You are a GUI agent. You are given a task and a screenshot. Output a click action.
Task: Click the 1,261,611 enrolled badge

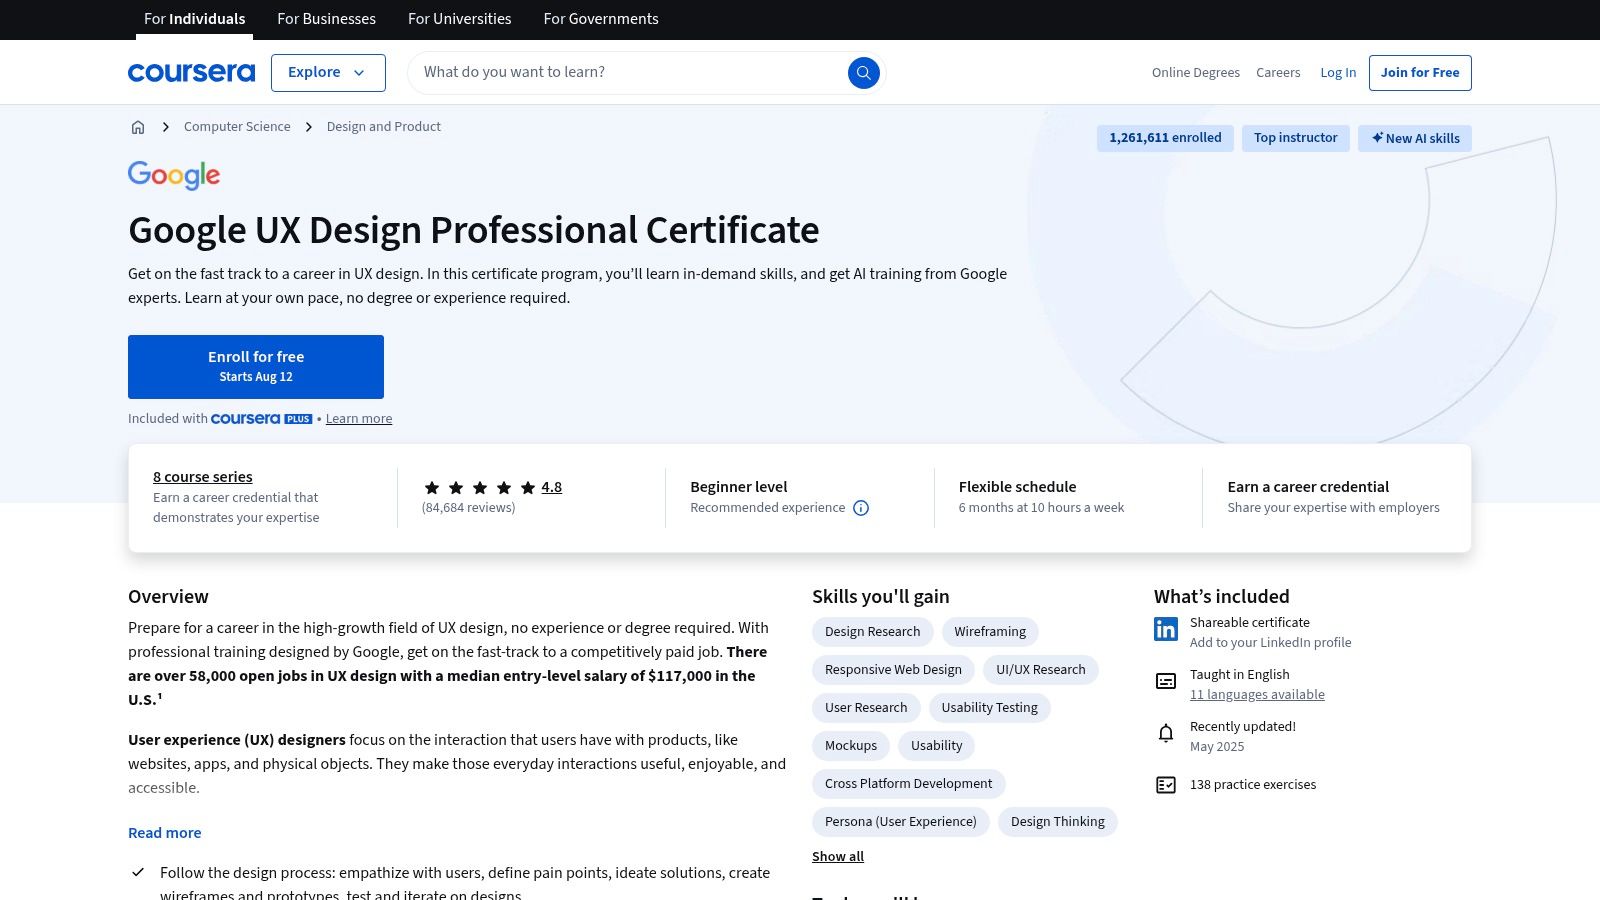[x=1165, y=138]
